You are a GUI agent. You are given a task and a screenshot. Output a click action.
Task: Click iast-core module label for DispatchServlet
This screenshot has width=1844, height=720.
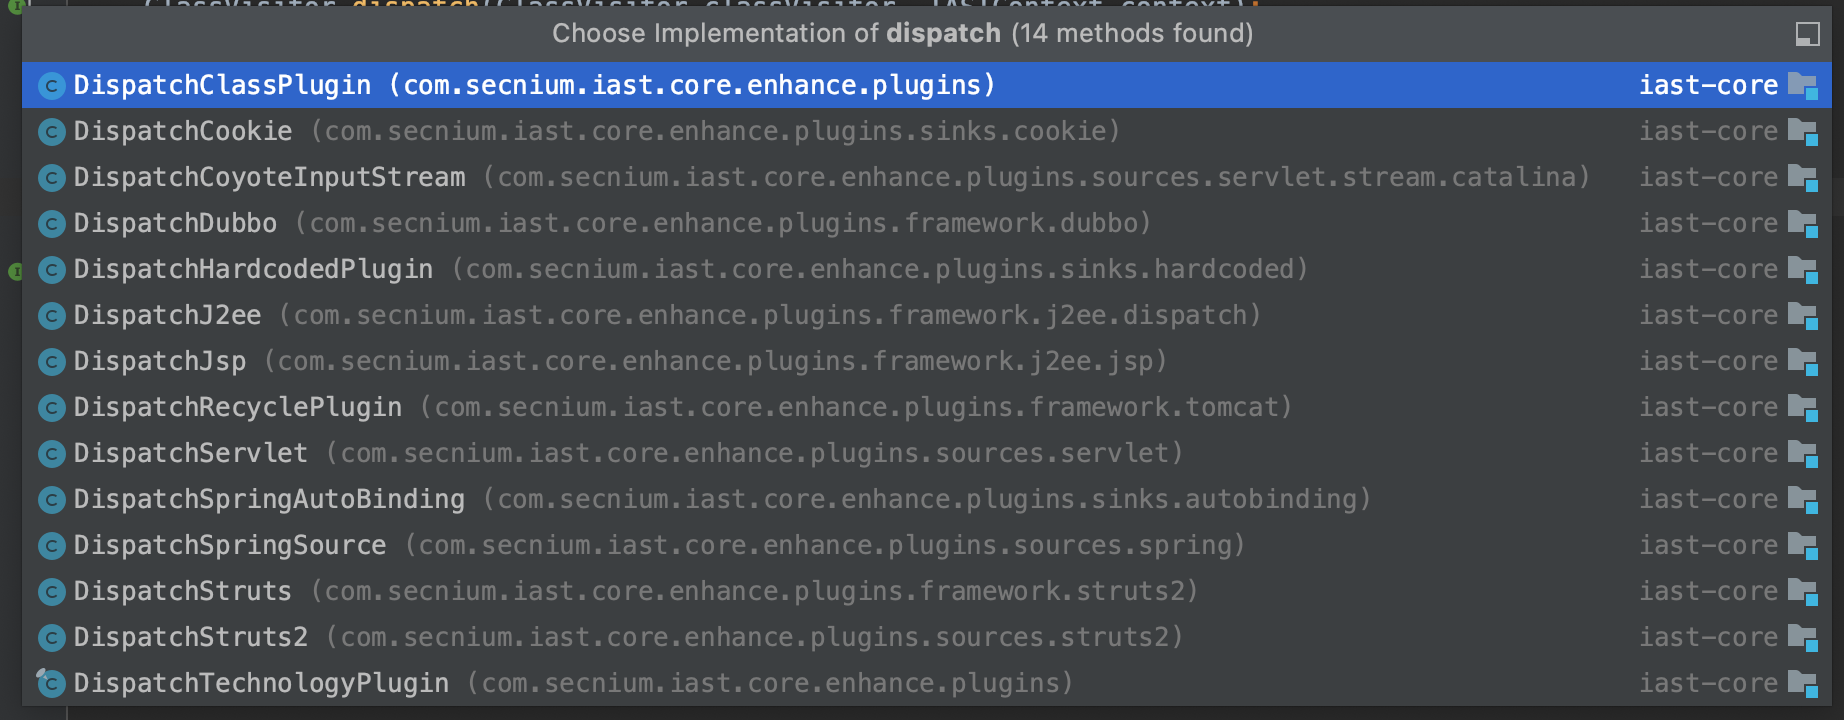[1707, 454]
